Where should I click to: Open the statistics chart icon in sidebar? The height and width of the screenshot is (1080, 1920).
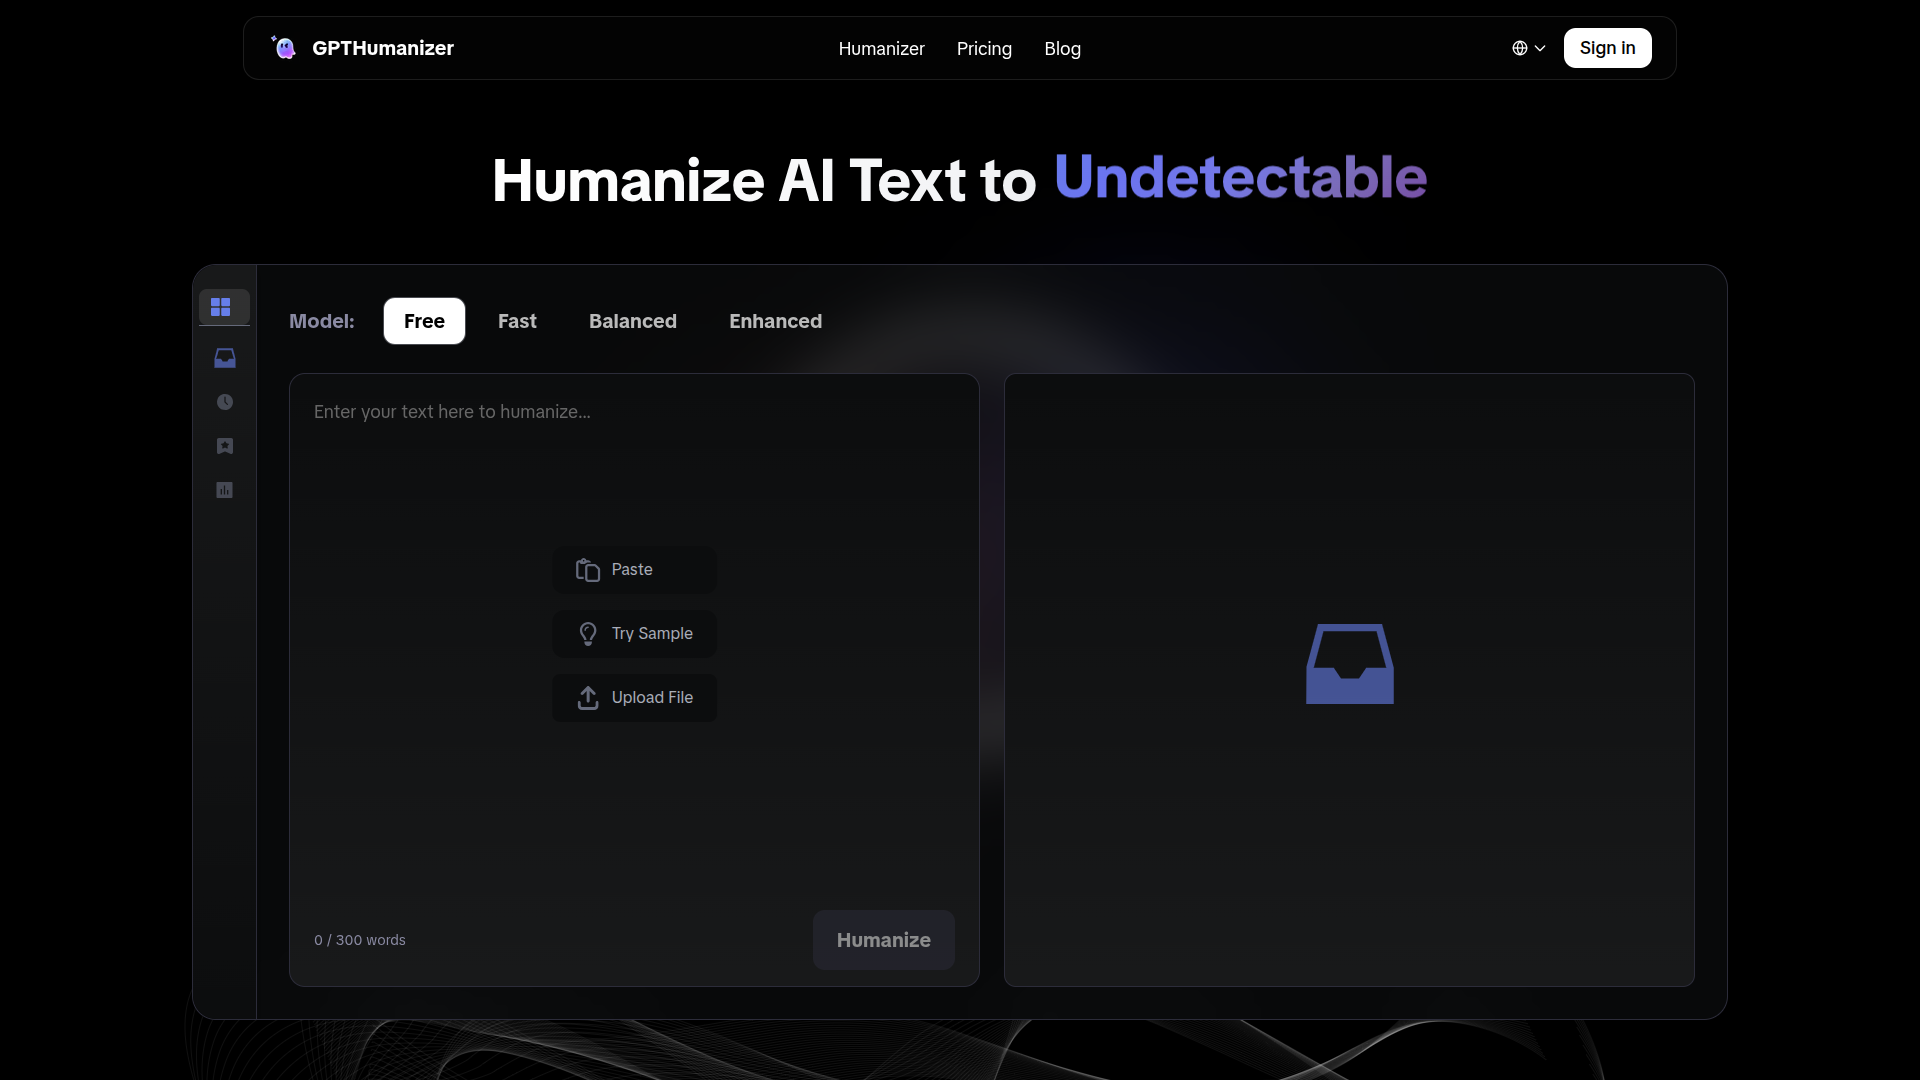point(225,490)
